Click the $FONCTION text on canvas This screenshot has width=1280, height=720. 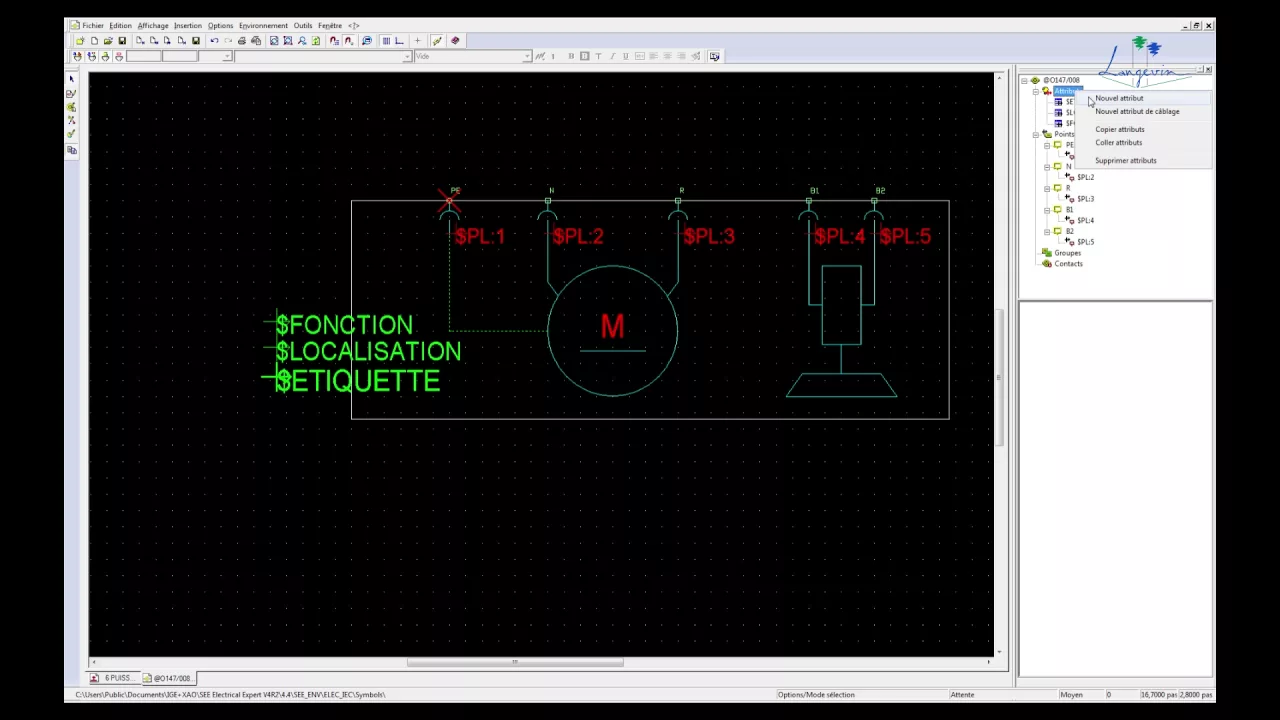point(344,325)
